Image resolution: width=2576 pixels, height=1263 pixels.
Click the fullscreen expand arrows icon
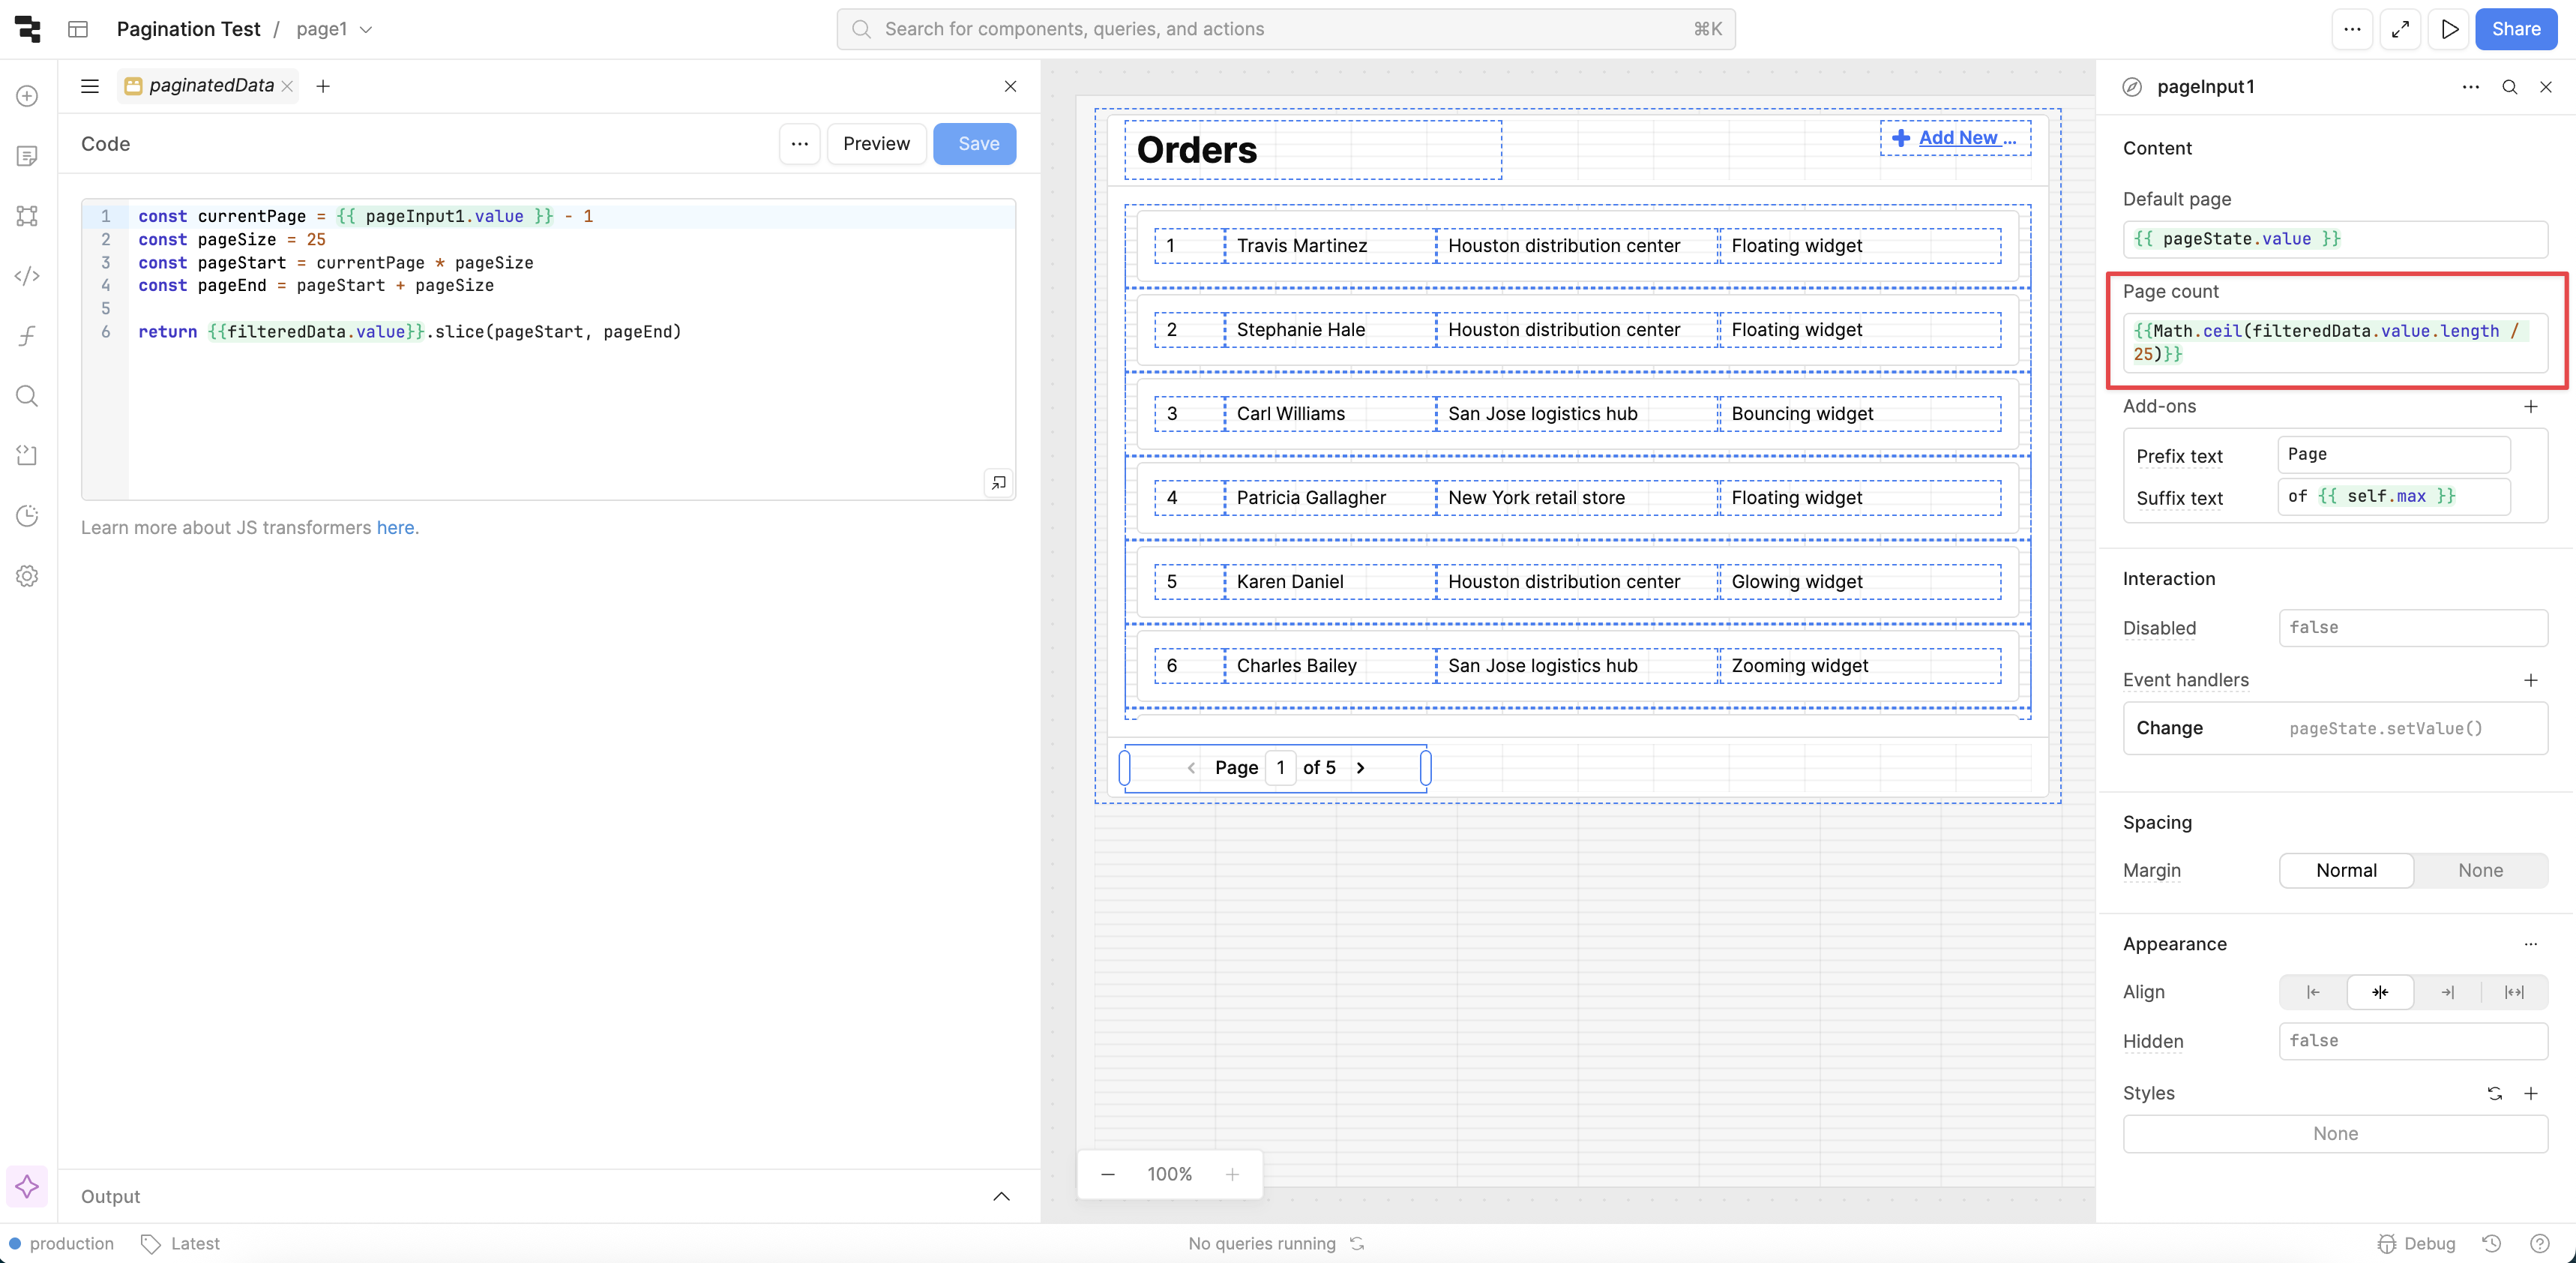click(x=2400, y=29)
